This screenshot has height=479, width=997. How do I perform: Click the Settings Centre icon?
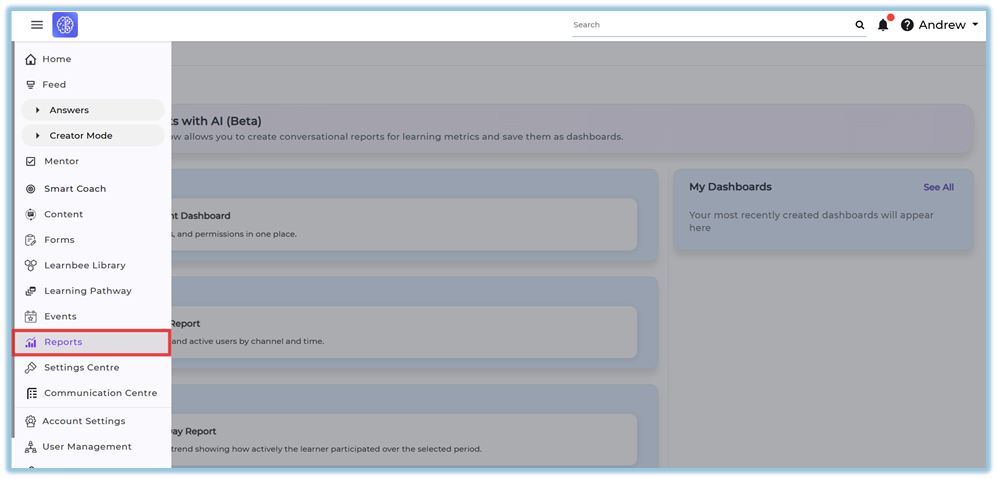[x=31, y=368]
